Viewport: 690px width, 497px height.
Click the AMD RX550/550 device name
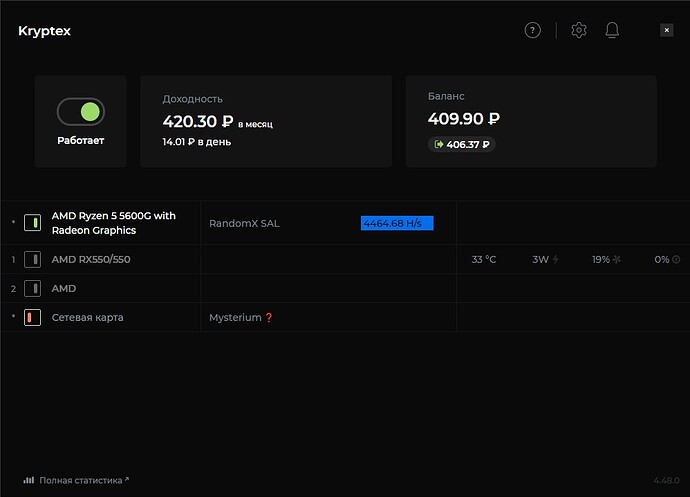coord(91,259)
